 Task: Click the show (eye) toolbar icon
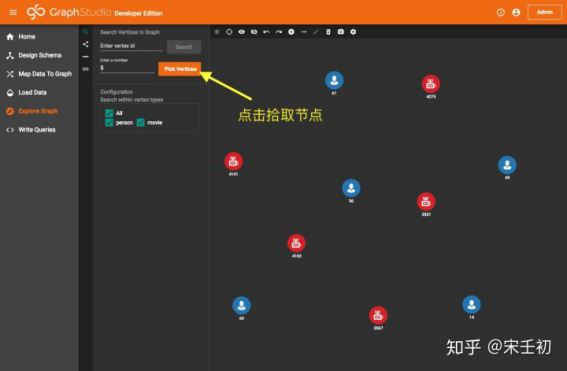pos(242,32)
